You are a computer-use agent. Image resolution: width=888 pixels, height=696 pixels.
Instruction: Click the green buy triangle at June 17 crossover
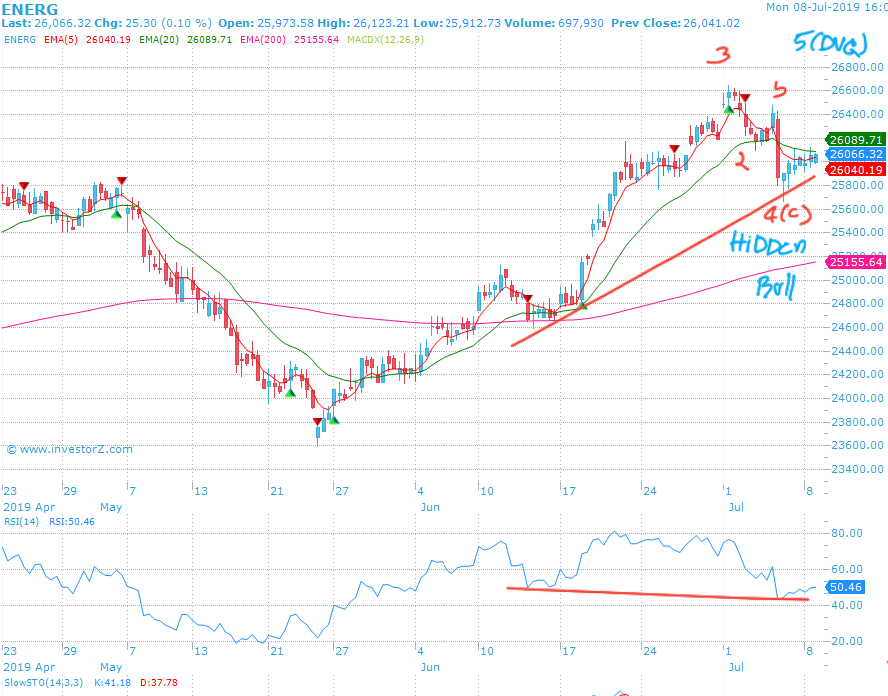tap(582, 306)
